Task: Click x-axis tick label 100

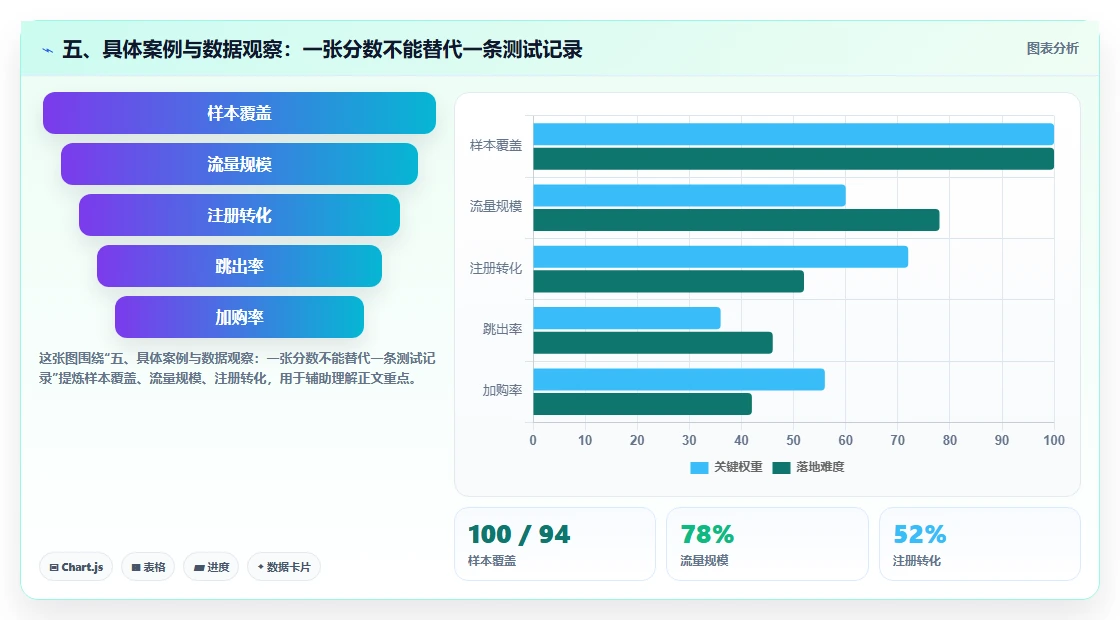Action: 1054,441
